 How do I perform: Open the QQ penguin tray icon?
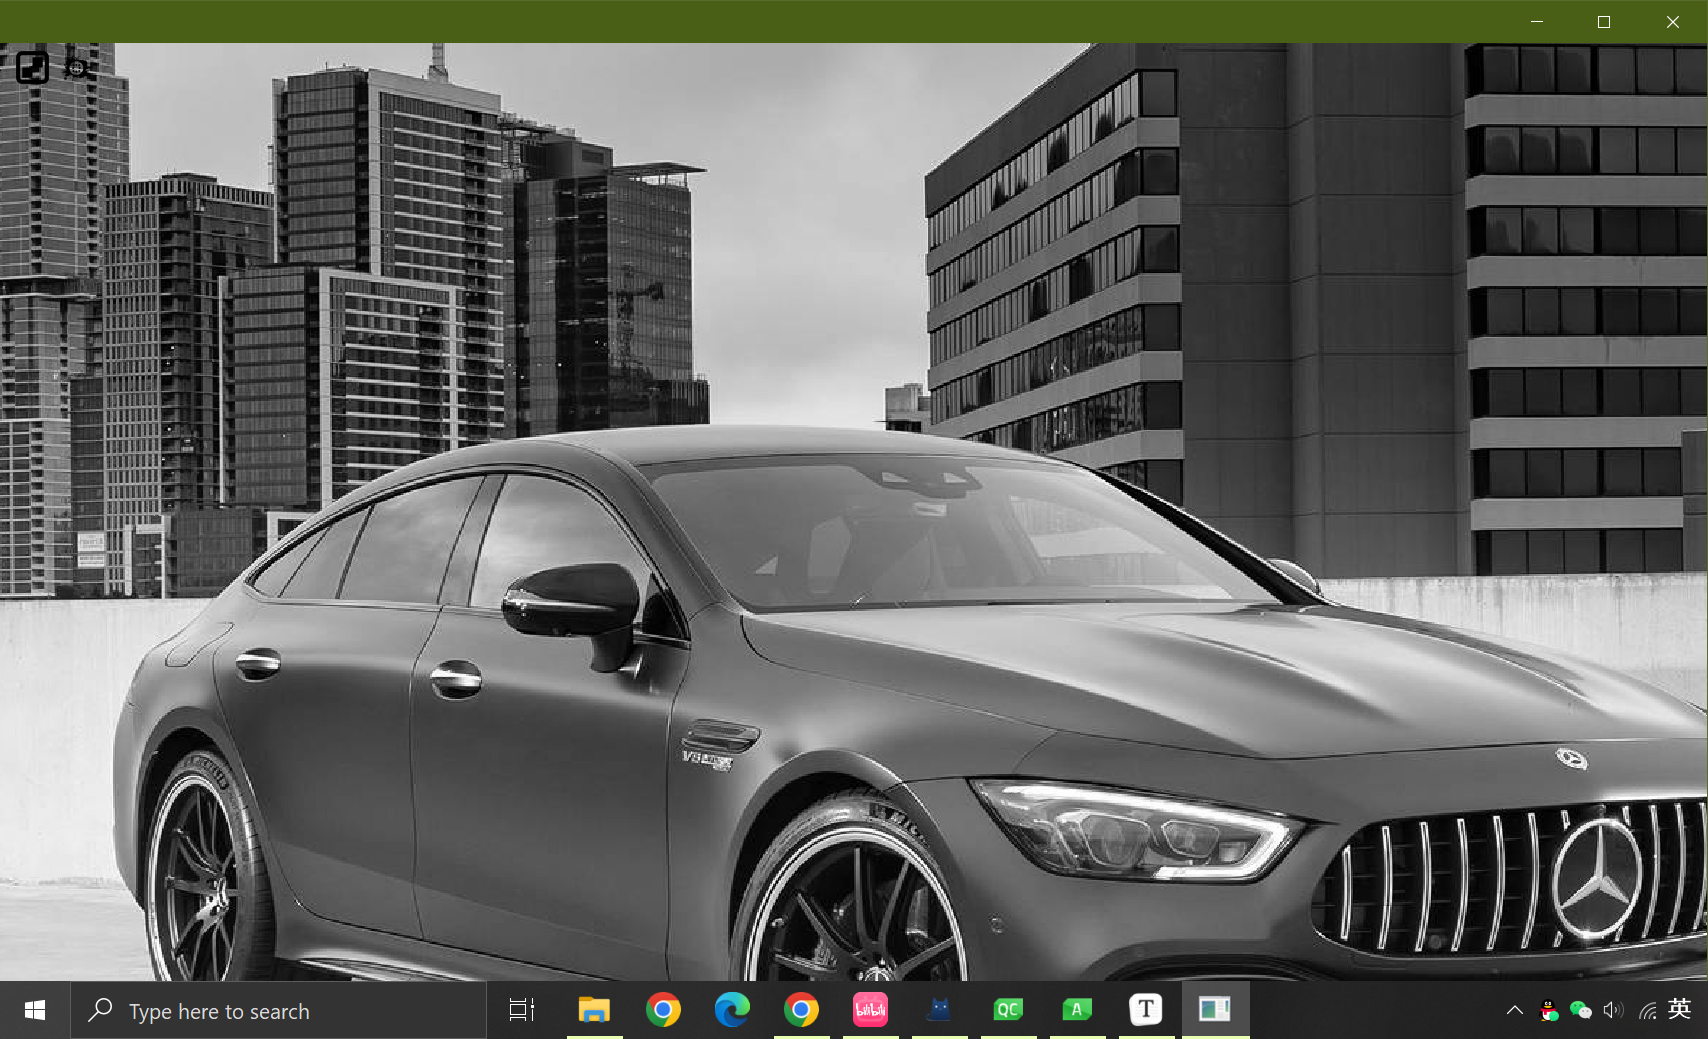point(1548,1011)
